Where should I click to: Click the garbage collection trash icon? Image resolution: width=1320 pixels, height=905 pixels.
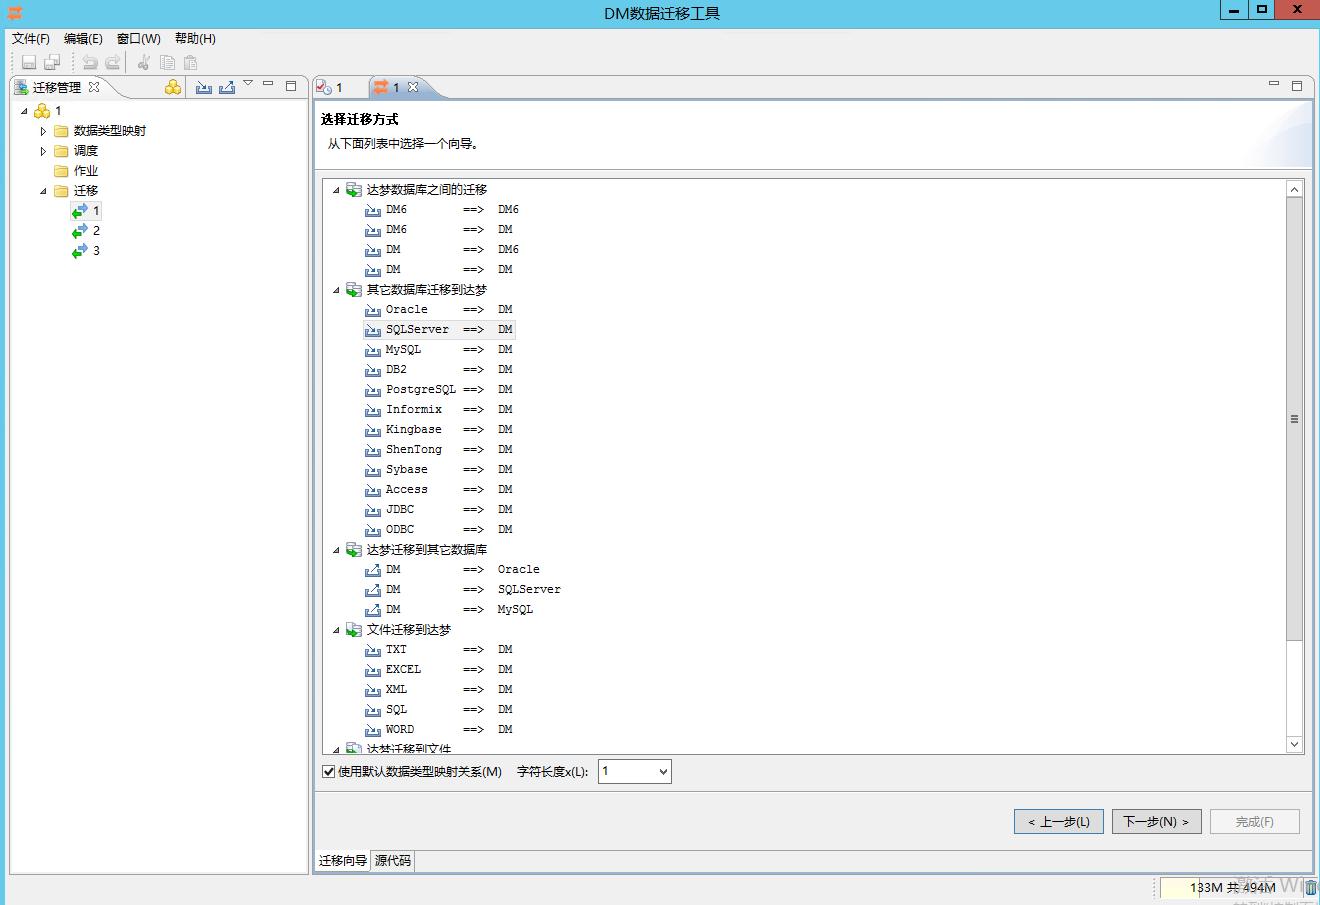1310,887
